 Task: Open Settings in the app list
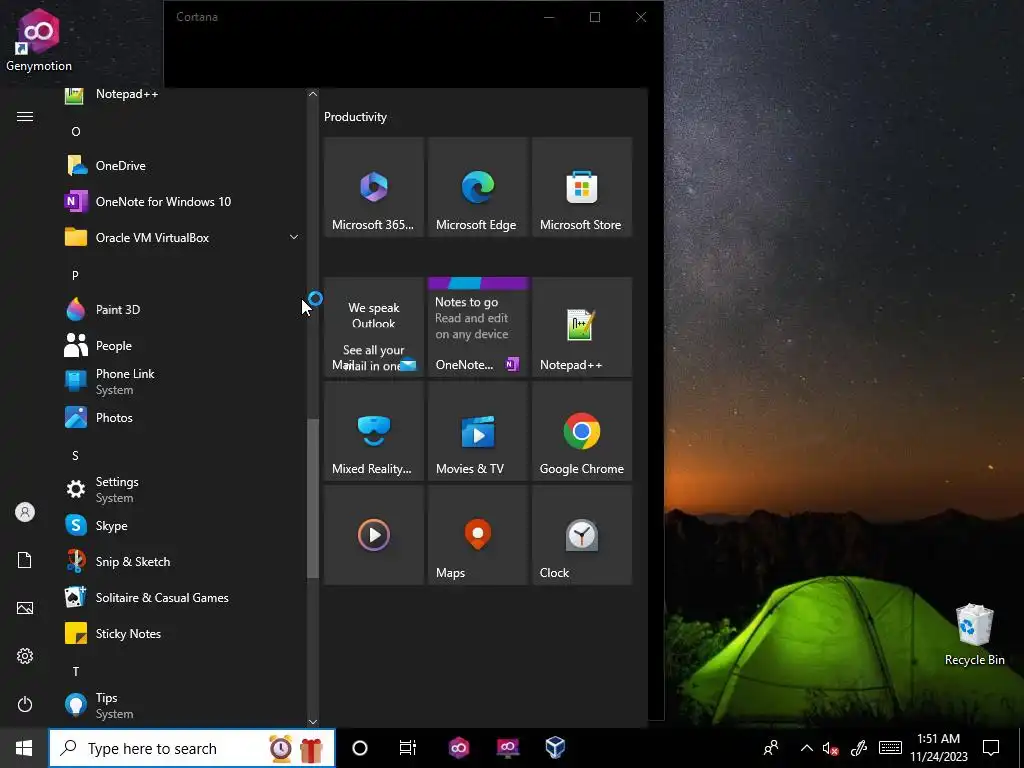[x=183, y=490]
